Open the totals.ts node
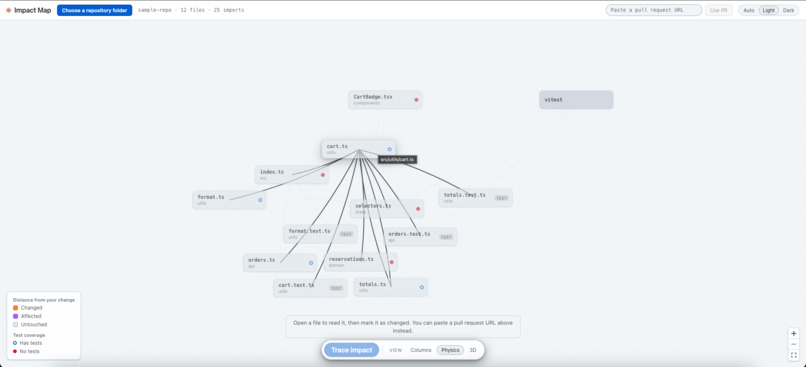The image size is (806, 367). 391,287
